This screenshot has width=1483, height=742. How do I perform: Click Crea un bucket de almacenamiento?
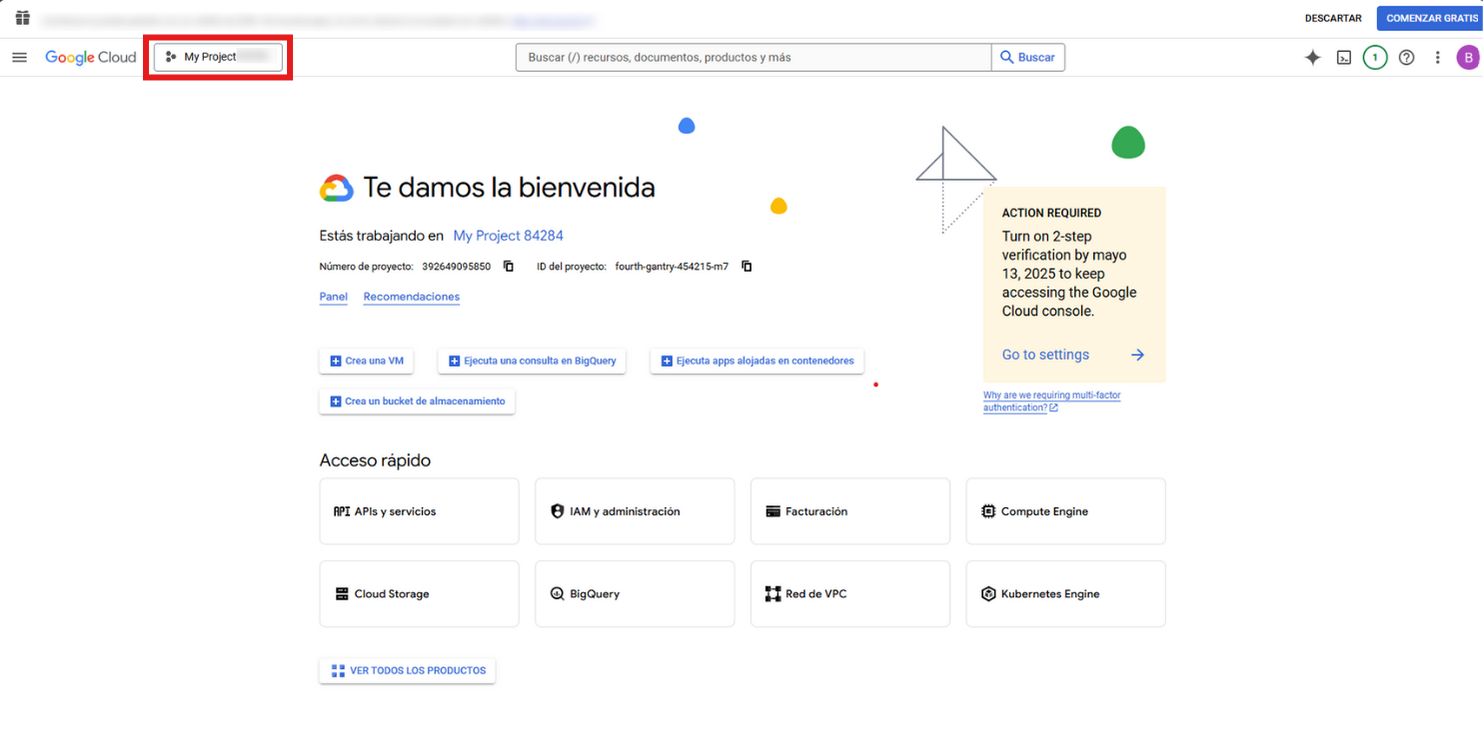click(417, 401)
